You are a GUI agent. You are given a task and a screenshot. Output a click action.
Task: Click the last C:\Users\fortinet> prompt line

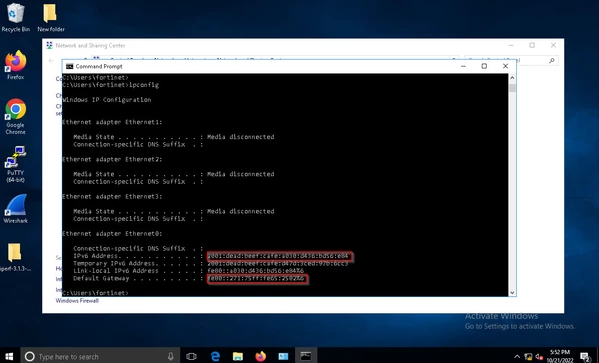(96, 293)
